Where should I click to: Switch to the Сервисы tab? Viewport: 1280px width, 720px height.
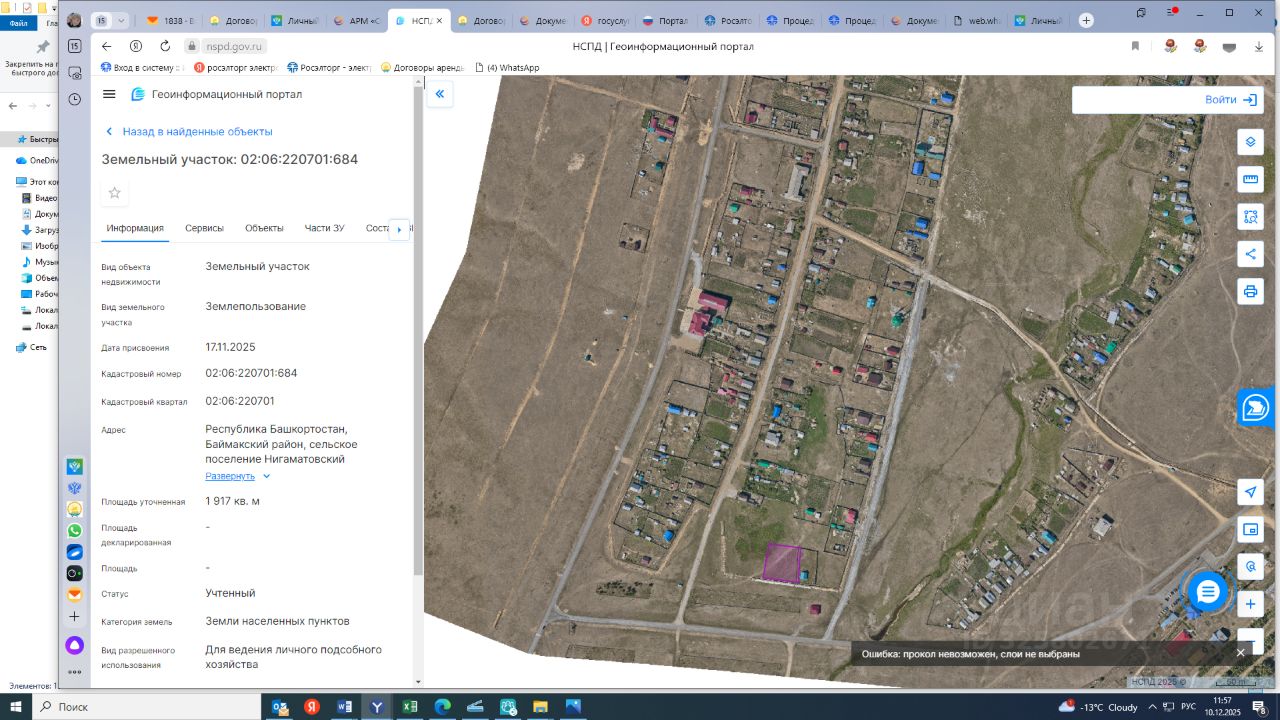tap(204, 228)
